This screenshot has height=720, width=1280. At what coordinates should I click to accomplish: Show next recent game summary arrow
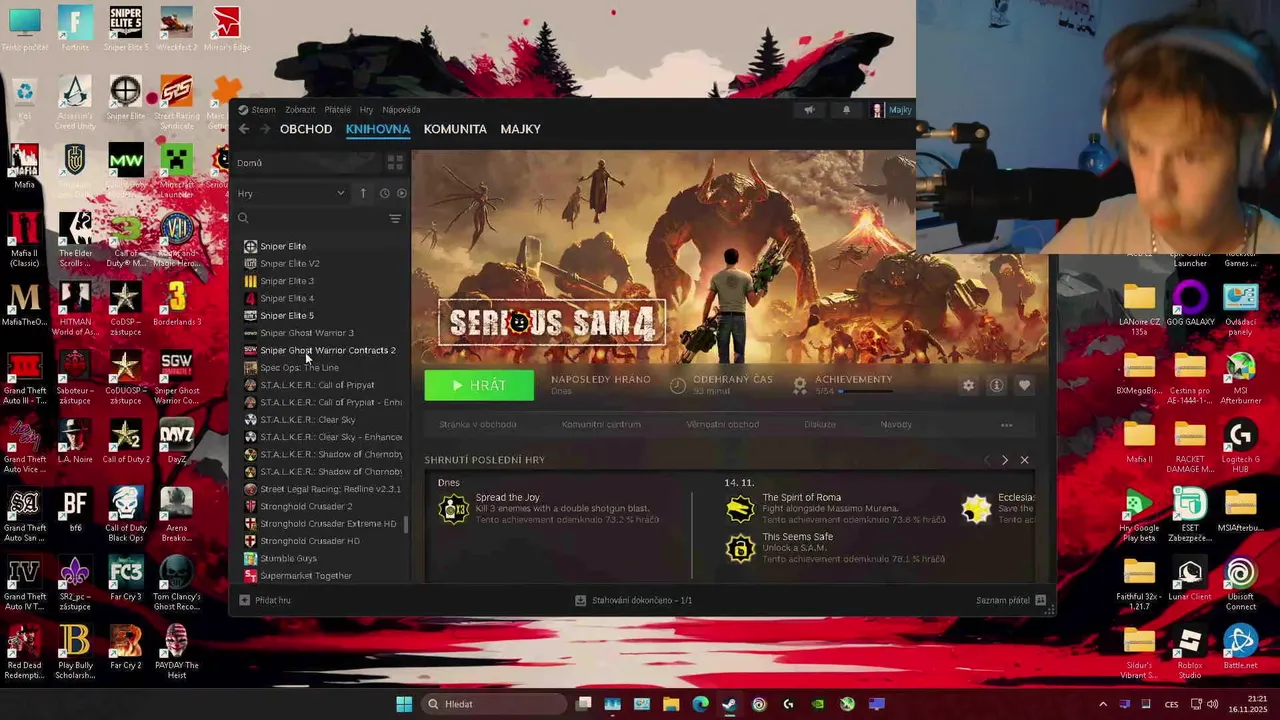[1005, 460]
